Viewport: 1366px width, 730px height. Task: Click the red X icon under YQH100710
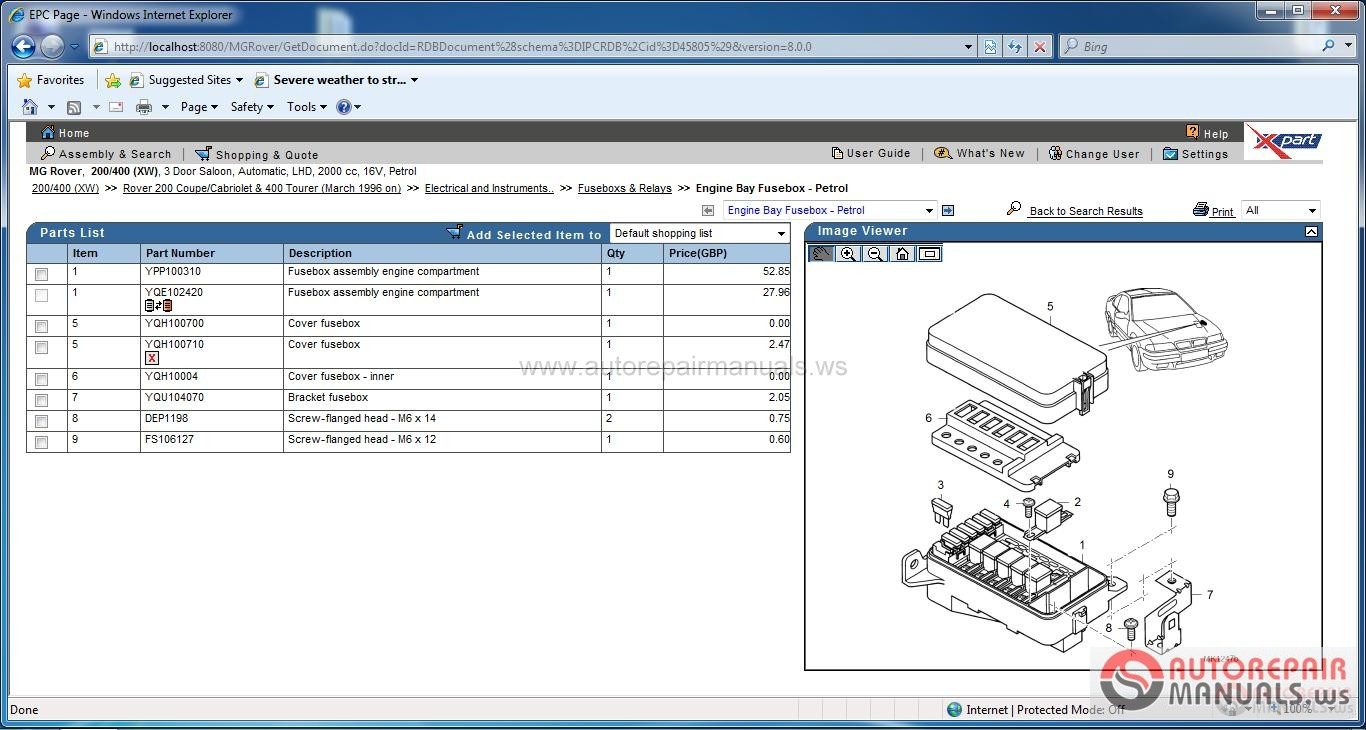click(152, 358)
